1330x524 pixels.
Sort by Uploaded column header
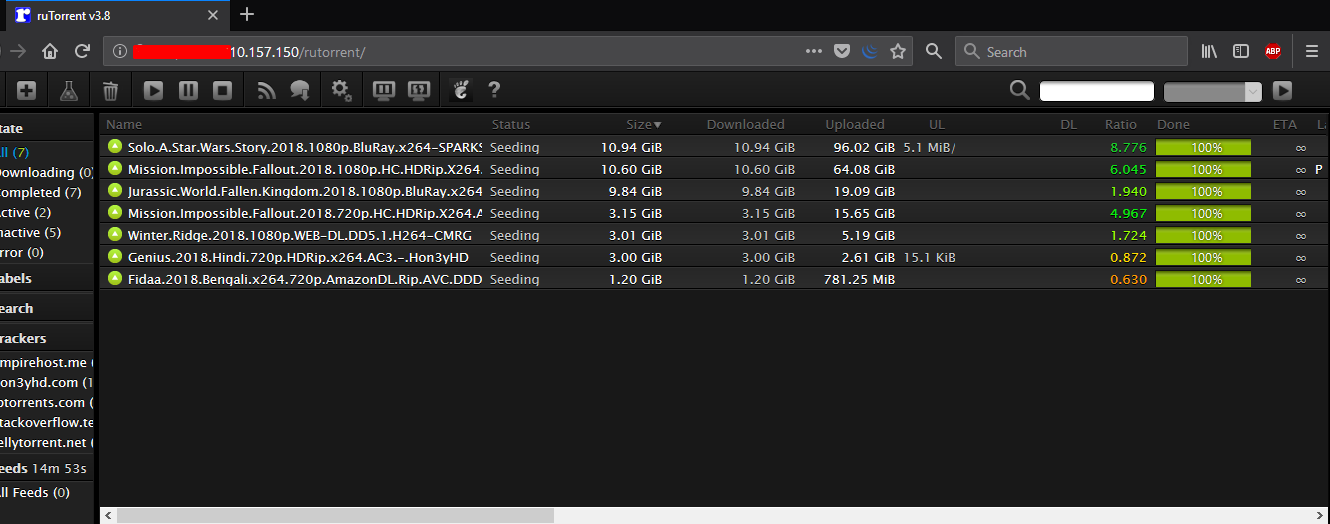coord(855,124)
